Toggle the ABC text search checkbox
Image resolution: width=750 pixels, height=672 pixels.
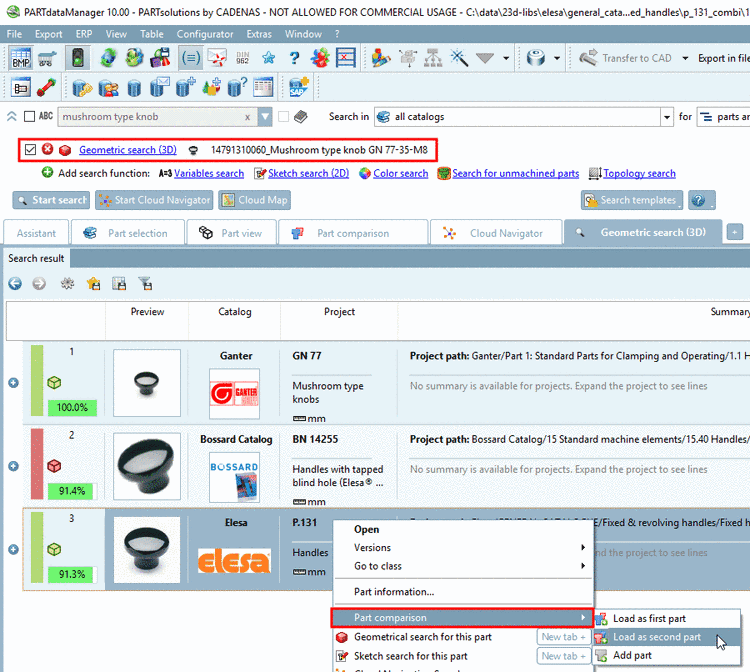tap(29, 117)
